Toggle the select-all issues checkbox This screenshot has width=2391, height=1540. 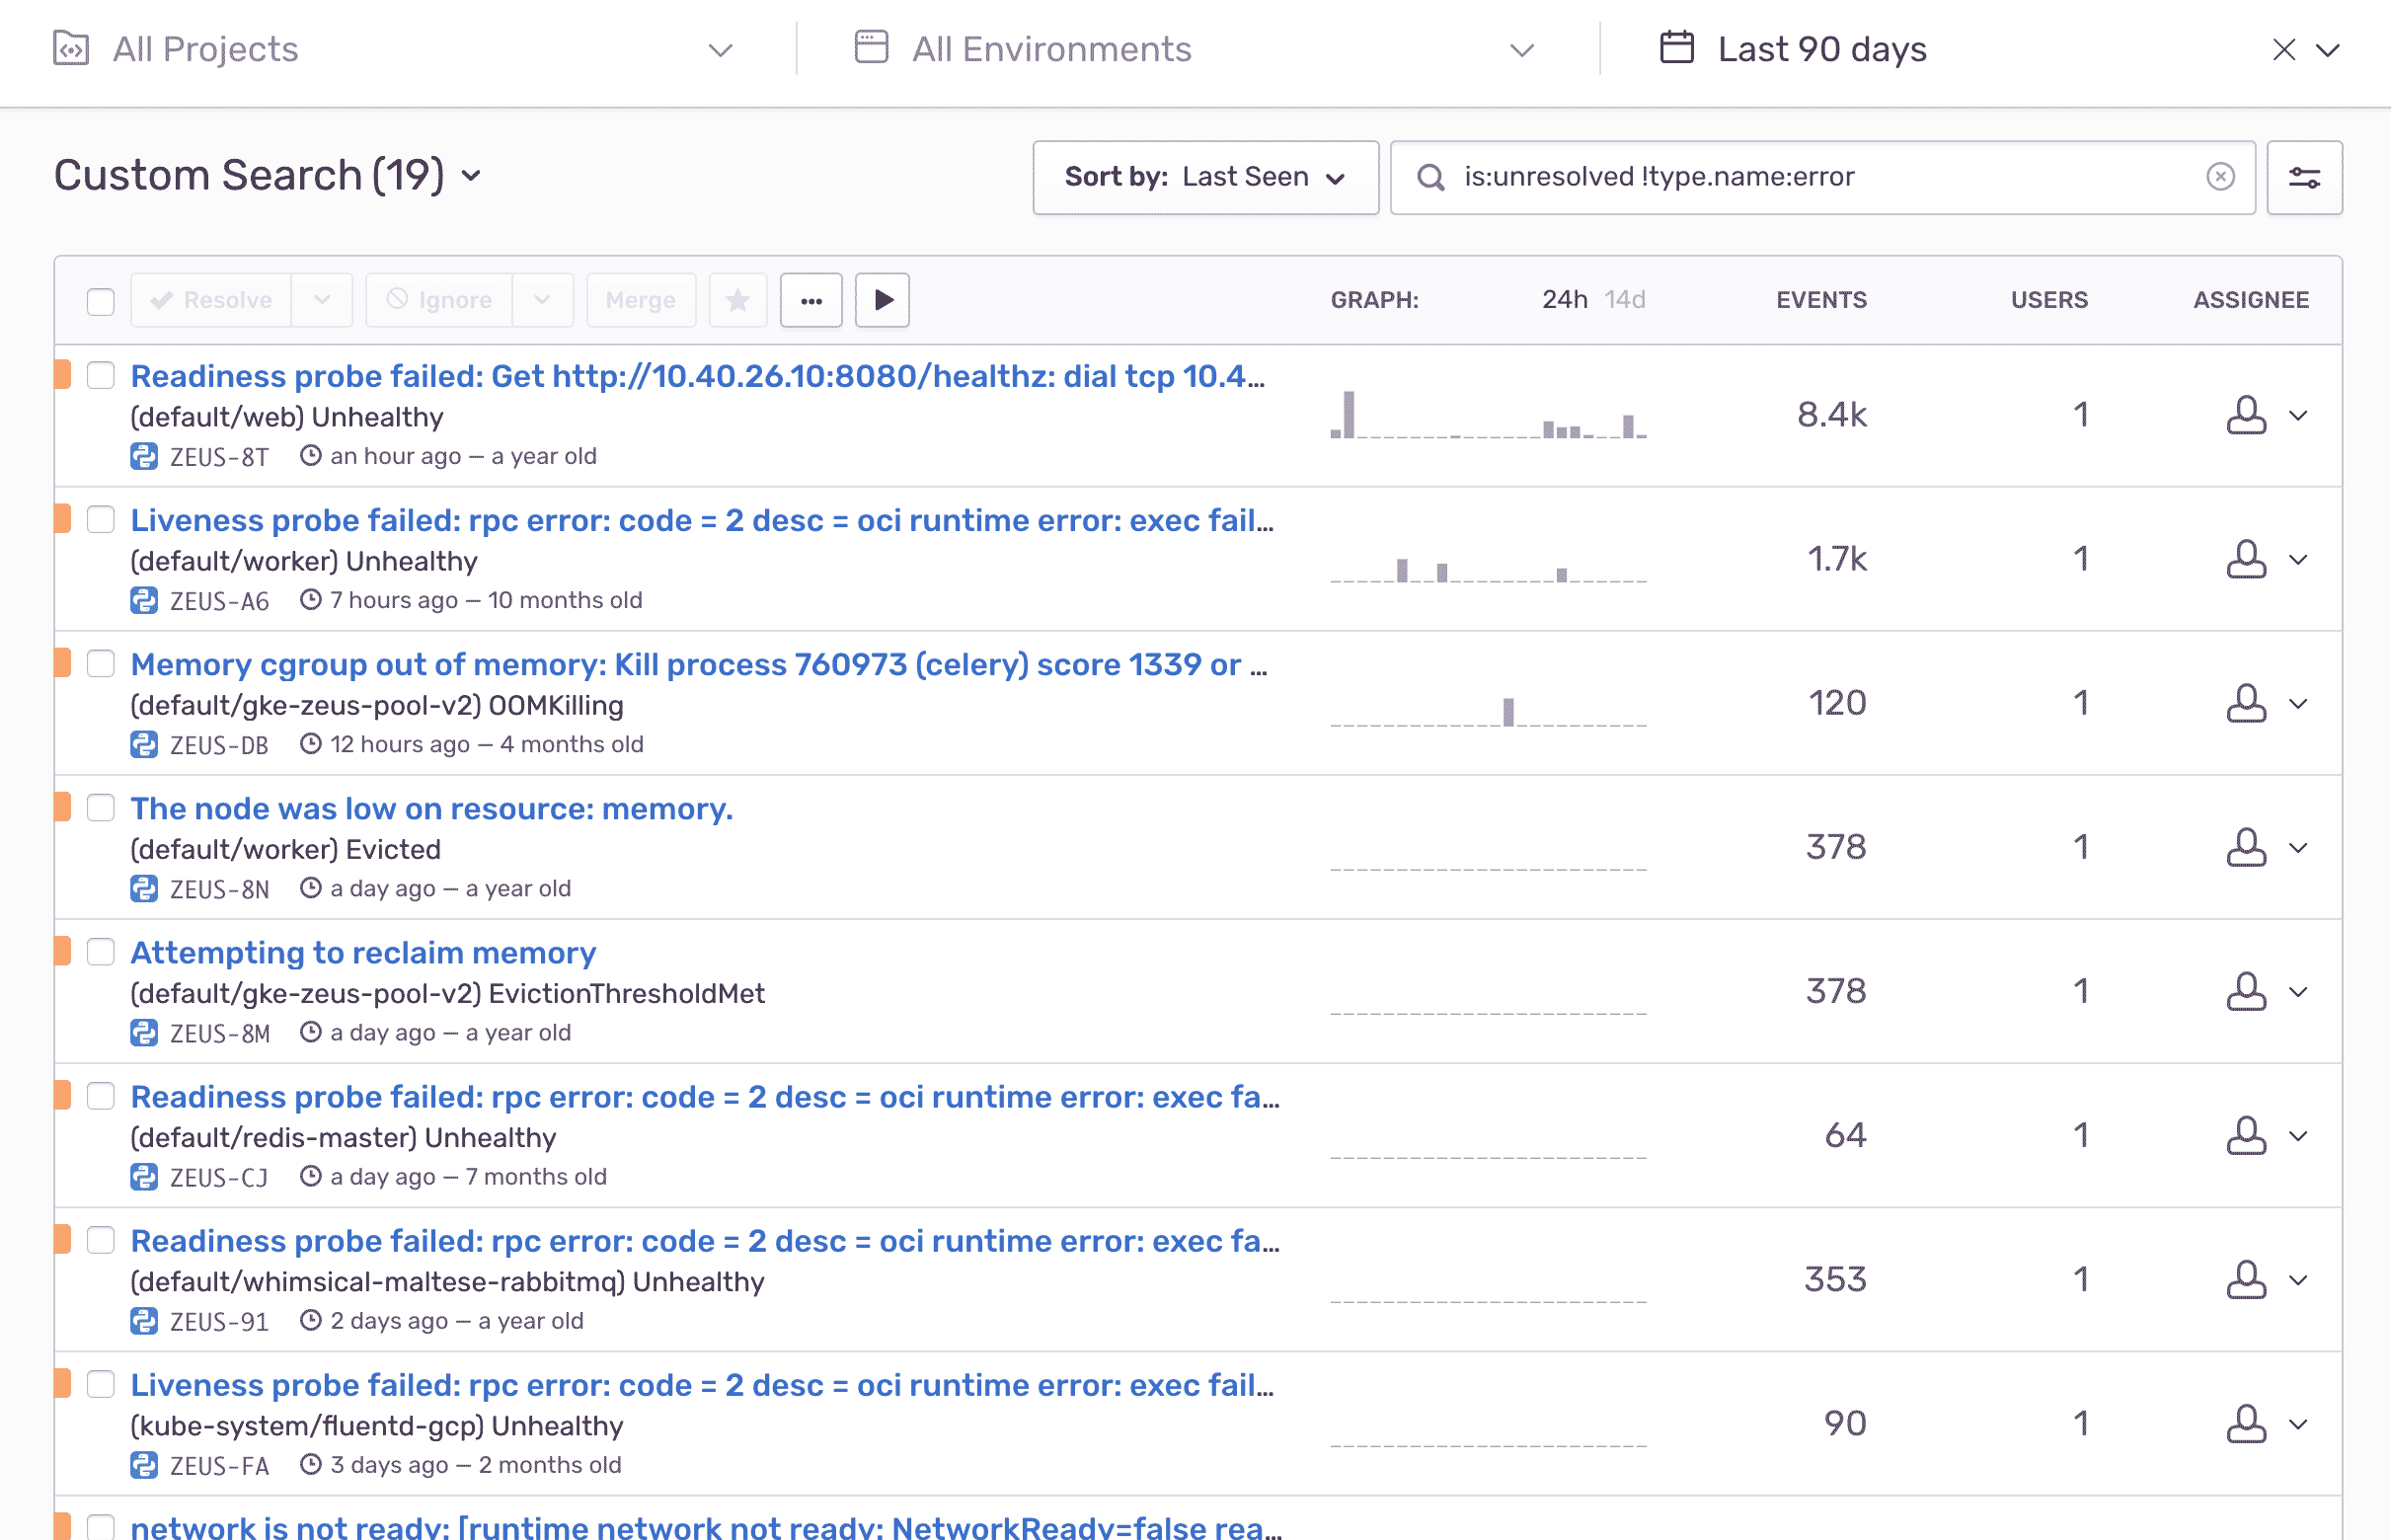click(x=101, y=301)
